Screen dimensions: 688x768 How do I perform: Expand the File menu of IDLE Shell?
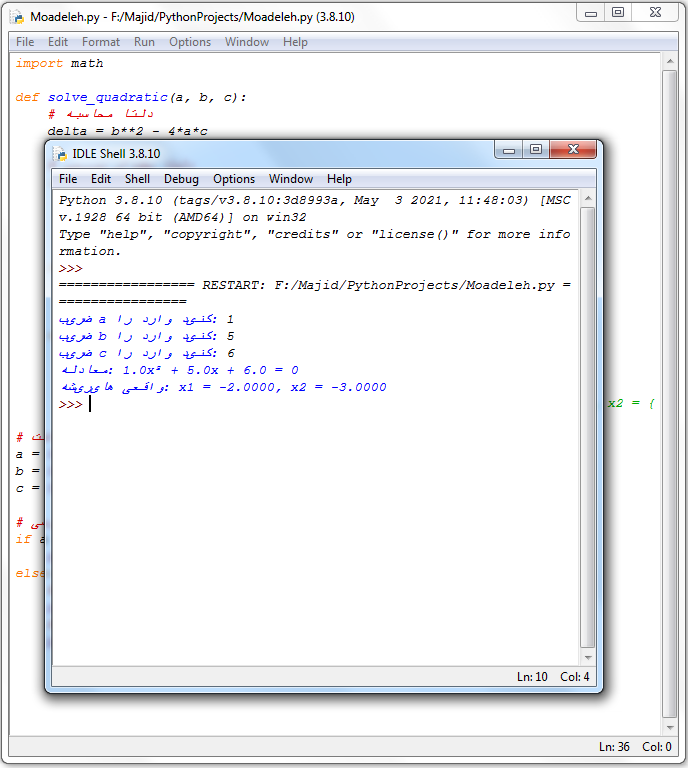click(x=68, y=179)
